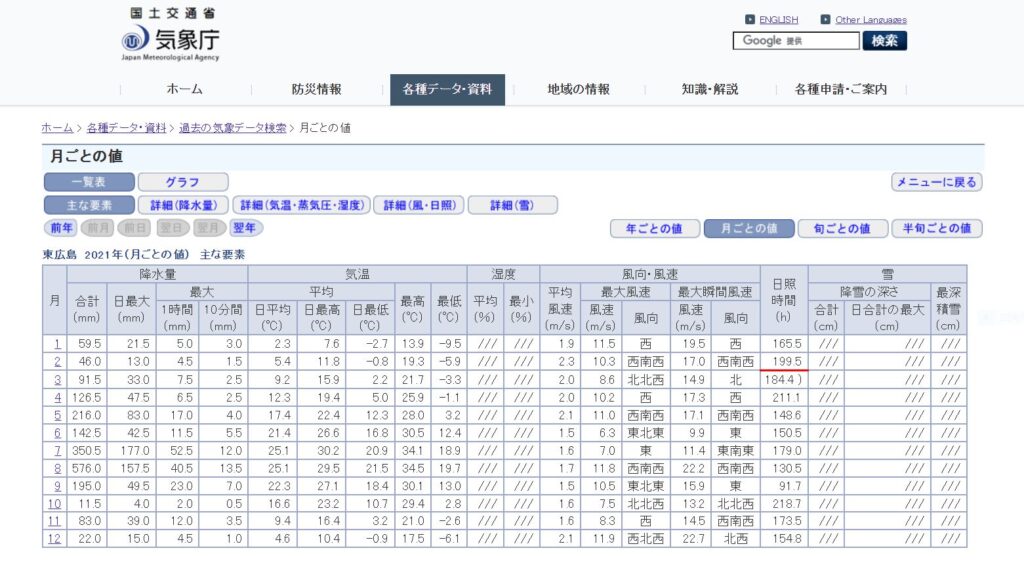This screenshot has height=563, width=1024.
Task: Open the 詳細(気温・蒸気圧・湿度) view
Action: 301,205
